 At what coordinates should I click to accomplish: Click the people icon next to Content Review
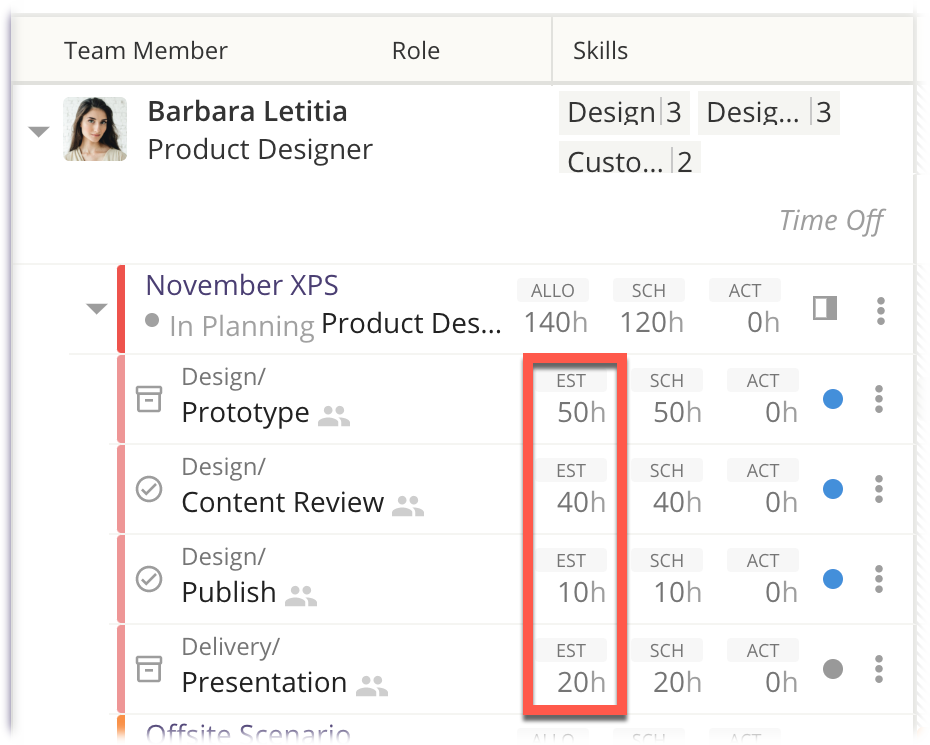pos(410,507)
